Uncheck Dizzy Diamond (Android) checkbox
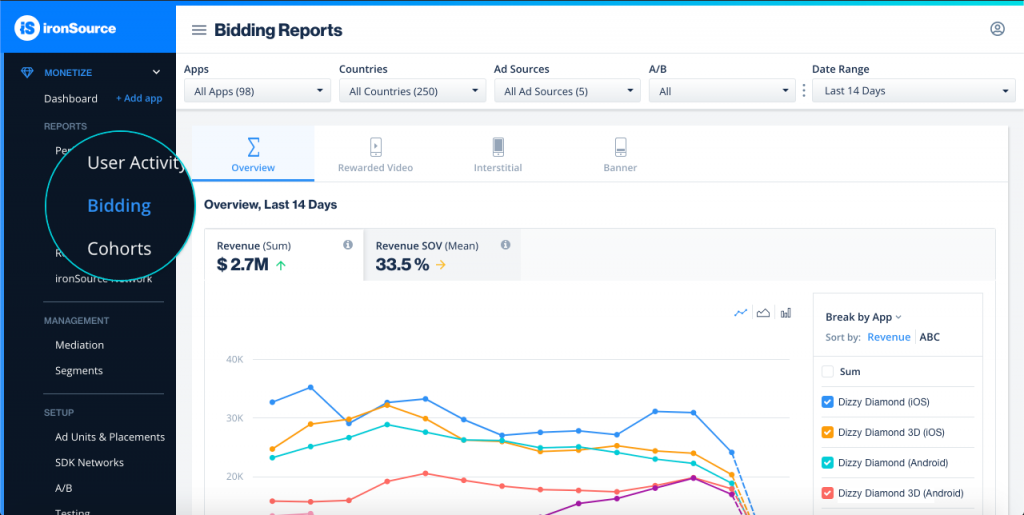This screenshot has width=1024, height=515. [827, 463]
